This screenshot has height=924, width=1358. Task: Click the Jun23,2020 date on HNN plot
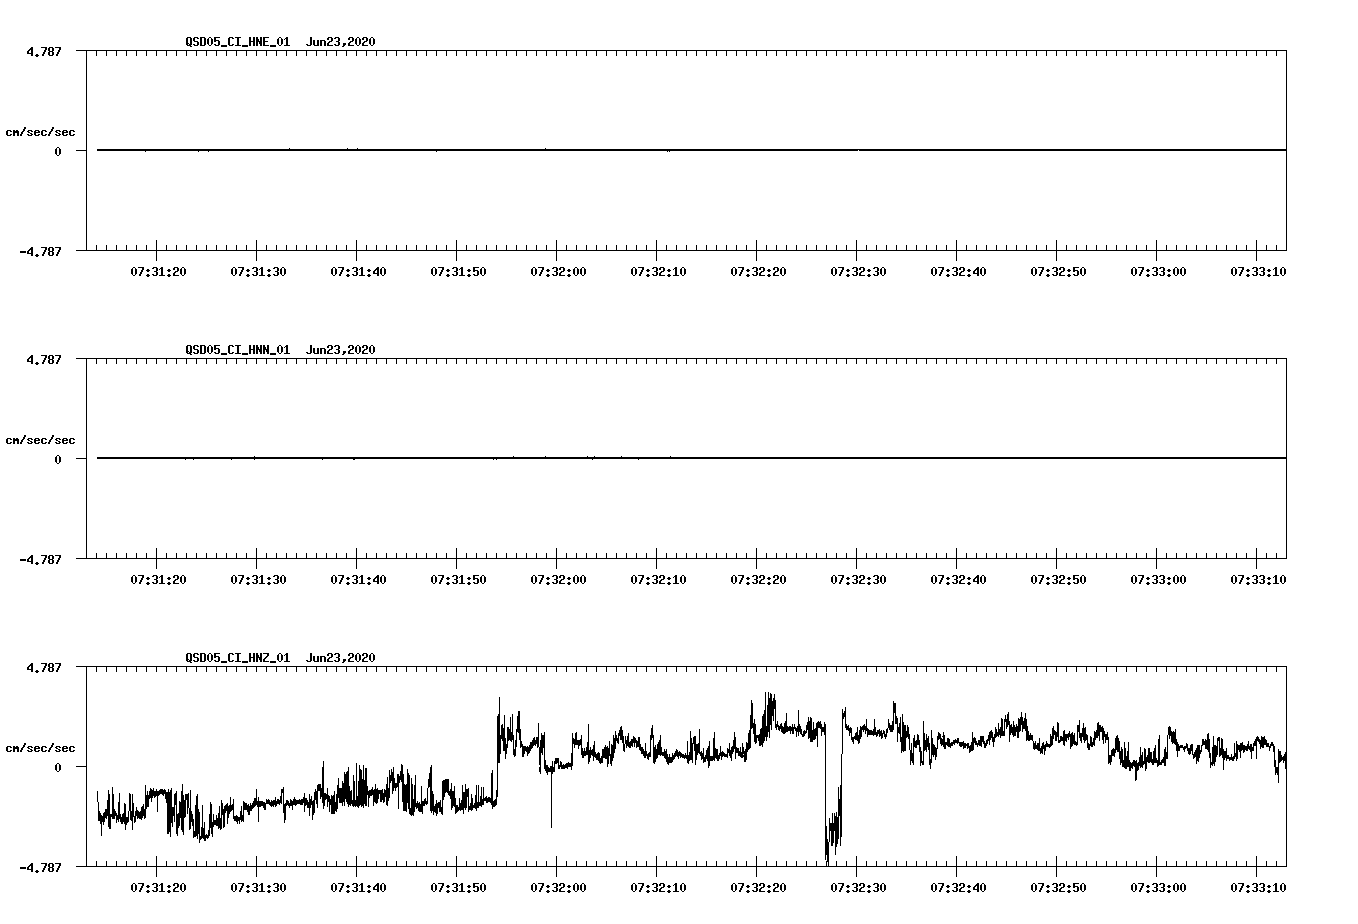click(x=341, y=350)
